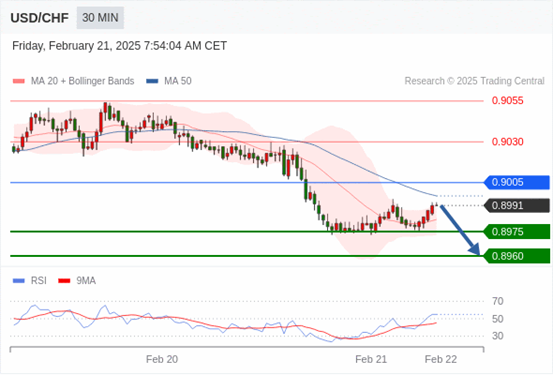Click the 0.9005 pivot price tag
This screenshot has height=375, width=553.
pos(517,182)
